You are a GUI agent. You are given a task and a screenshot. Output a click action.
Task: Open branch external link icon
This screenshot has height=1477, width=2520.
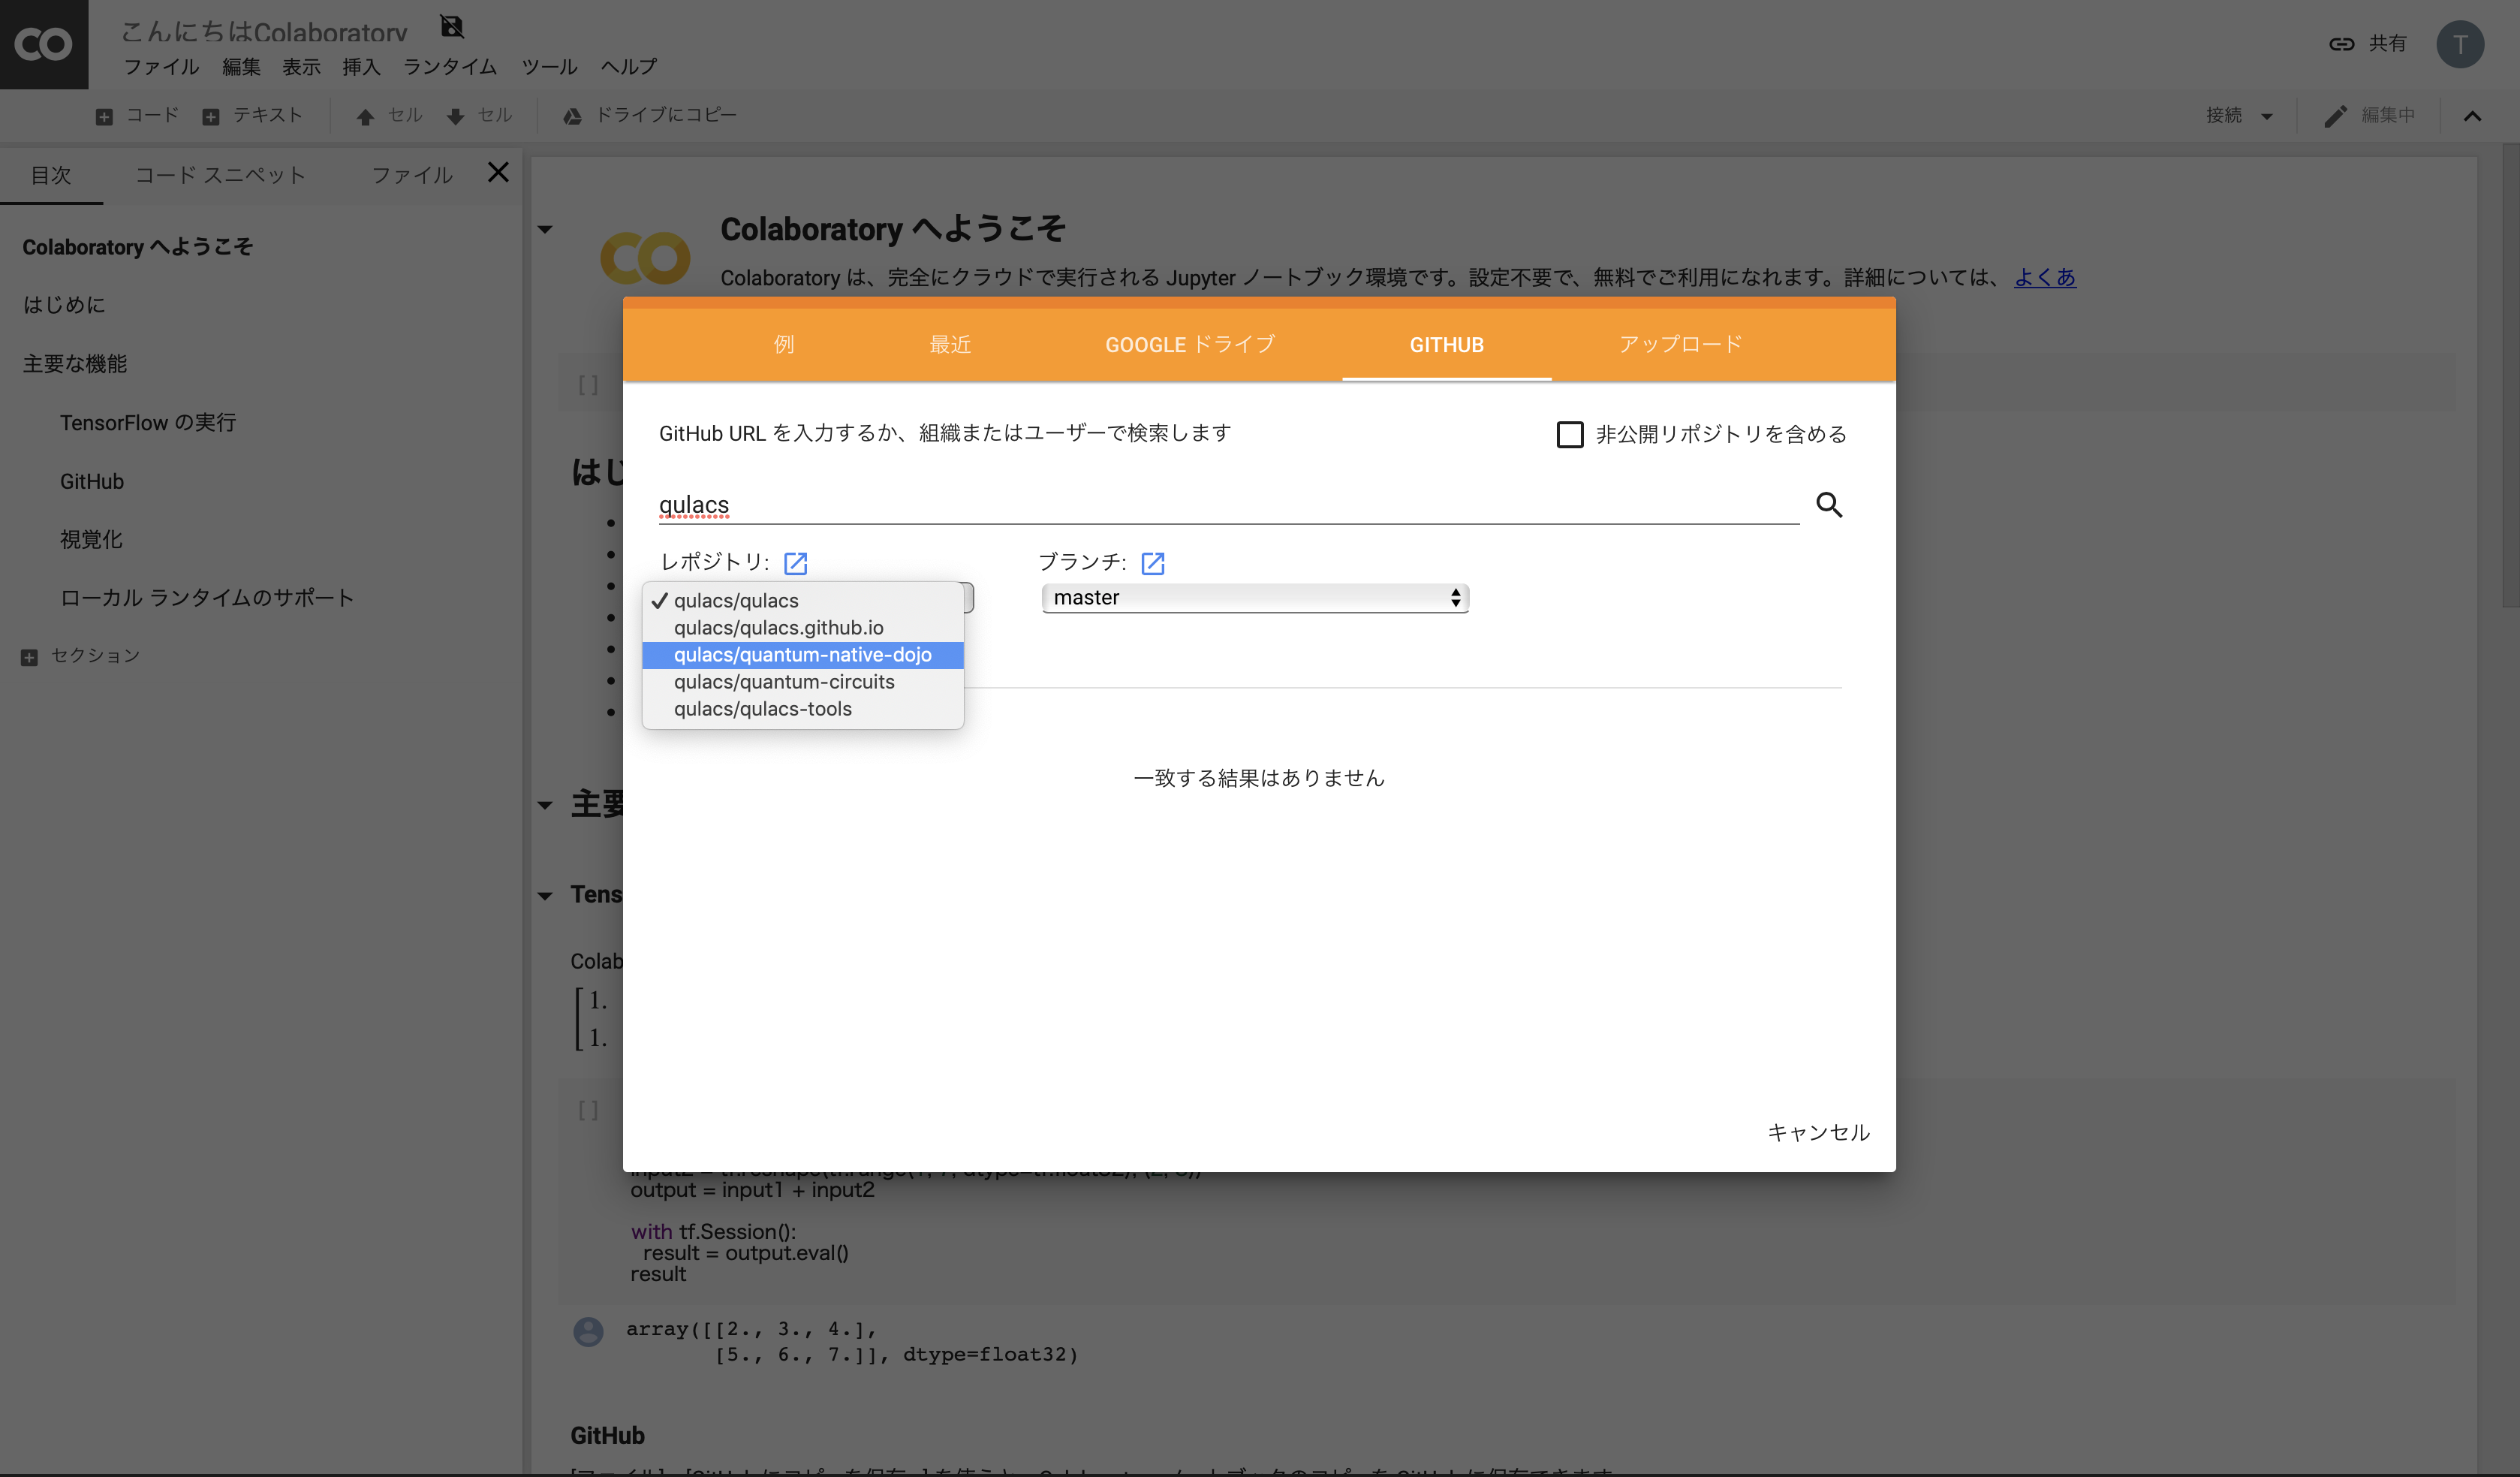(x=1152, y=563)
